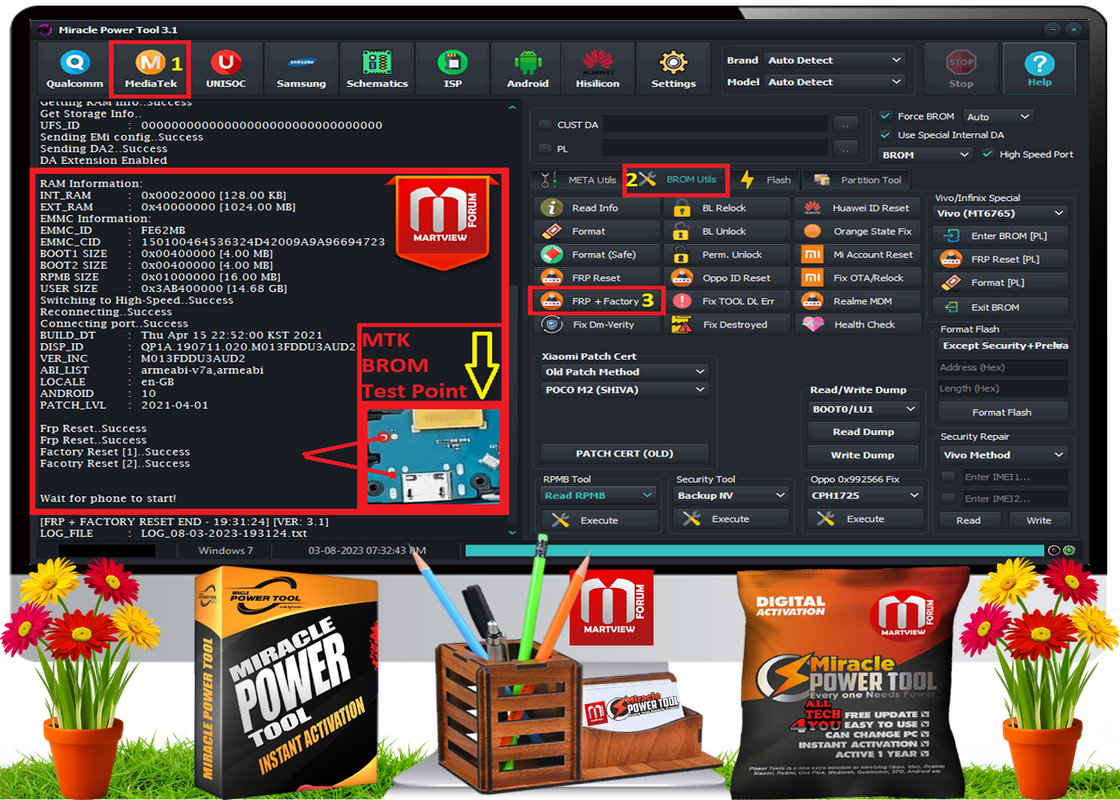Expand POCO M2 (SHIVA) dropdown
1120x800 pixels.
pyautogui.click(x=625, y=389)
